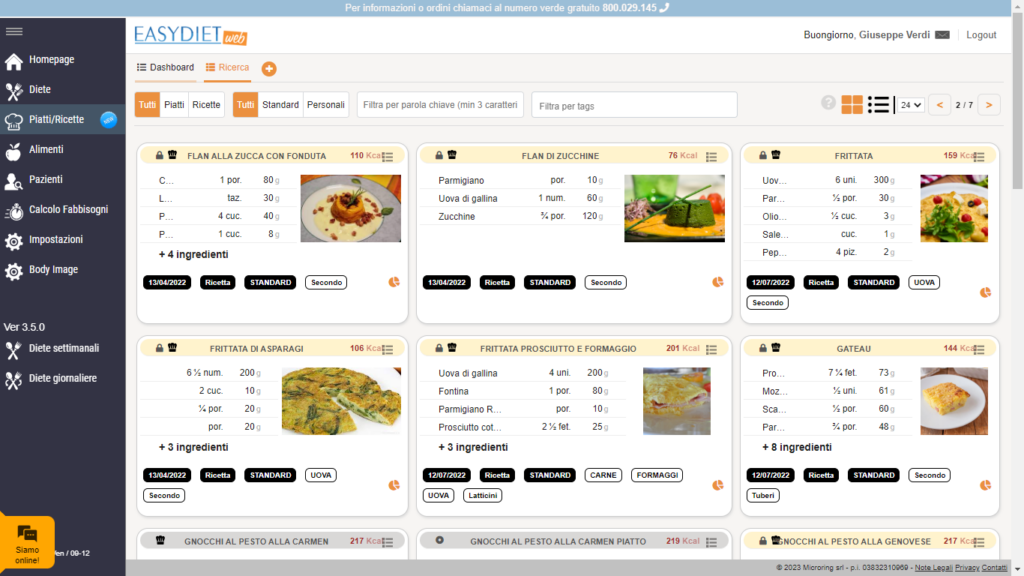Click the CARNE tag
The image size is (1024, 576).
603,475
